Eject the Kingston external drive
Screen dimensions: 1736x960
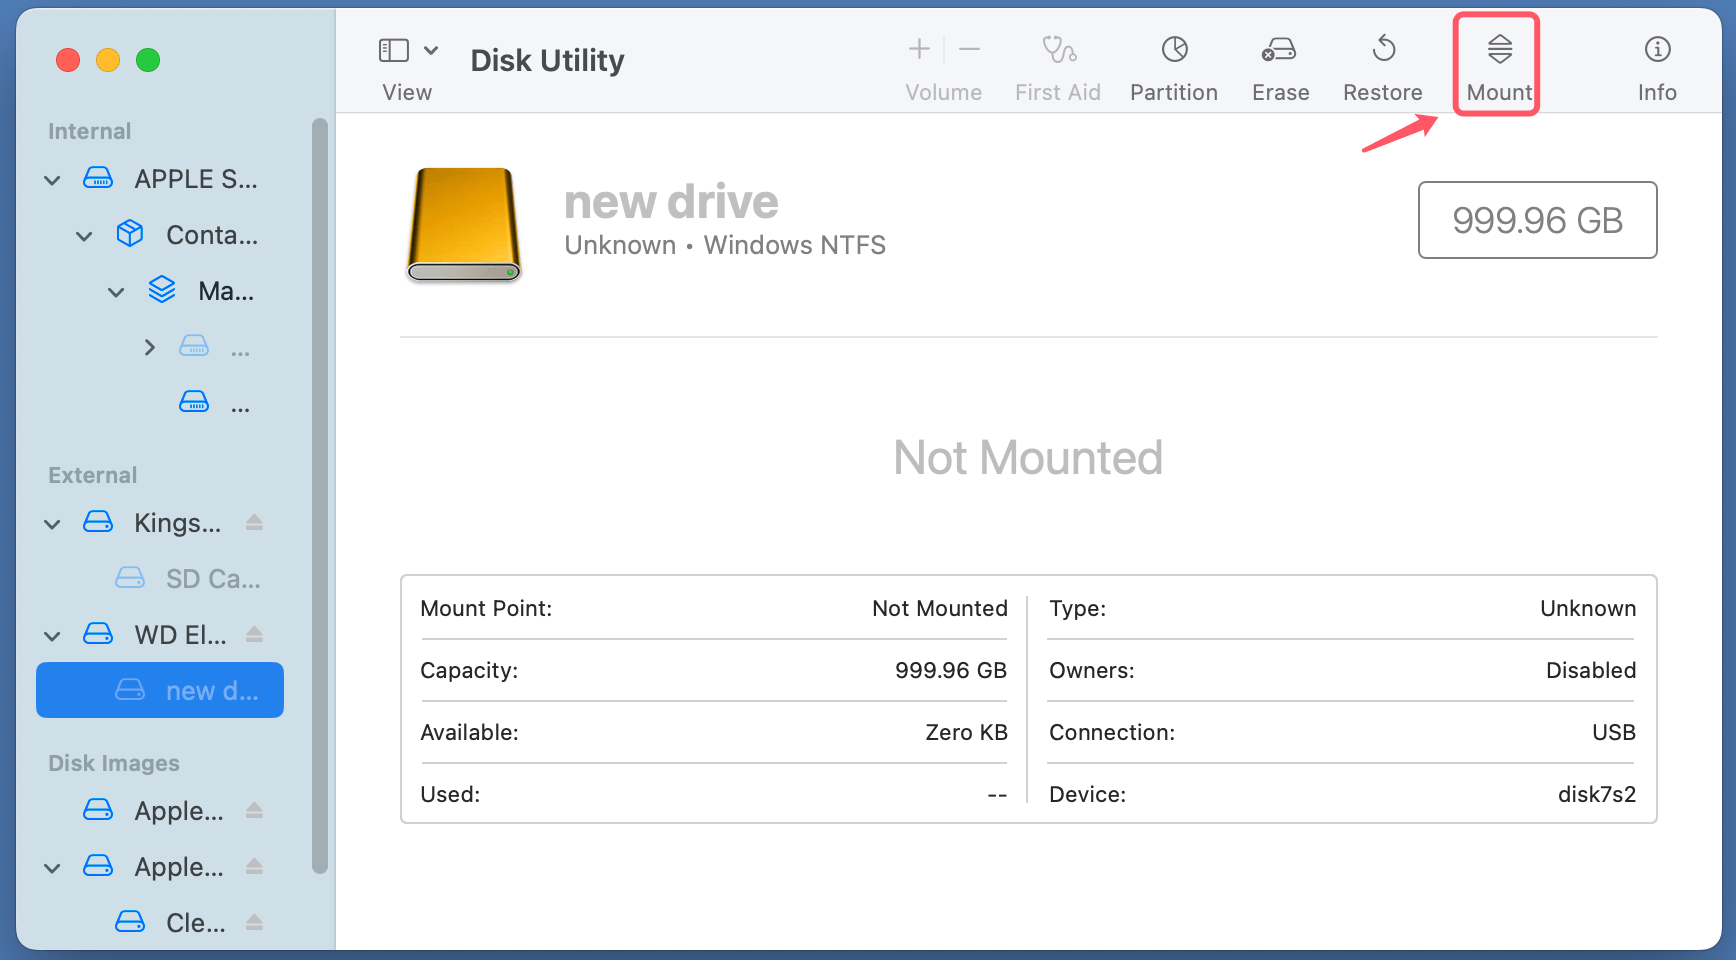pyautogui.click(x=254, y=522)
